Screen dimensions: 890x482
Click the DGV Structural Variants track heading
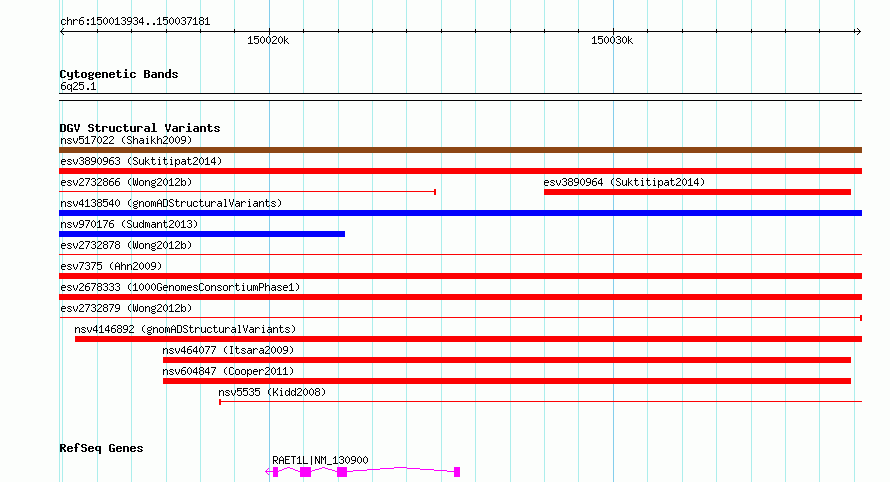[140, 128]
